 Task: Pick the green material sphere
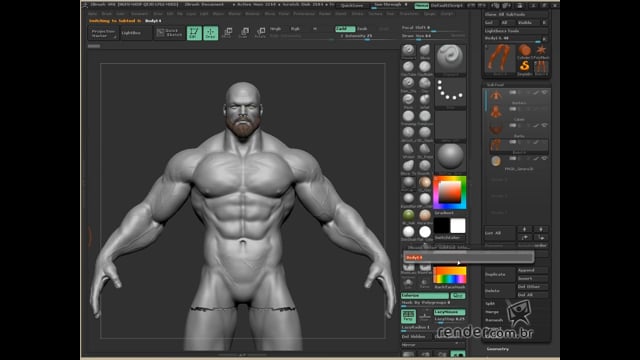tap(408, 215)
